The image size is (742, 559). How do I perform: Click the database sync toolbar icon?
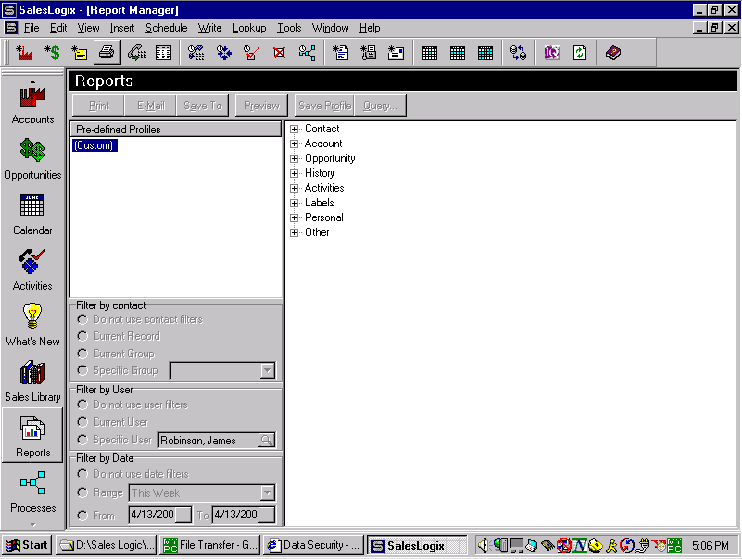tap(518, 53)
